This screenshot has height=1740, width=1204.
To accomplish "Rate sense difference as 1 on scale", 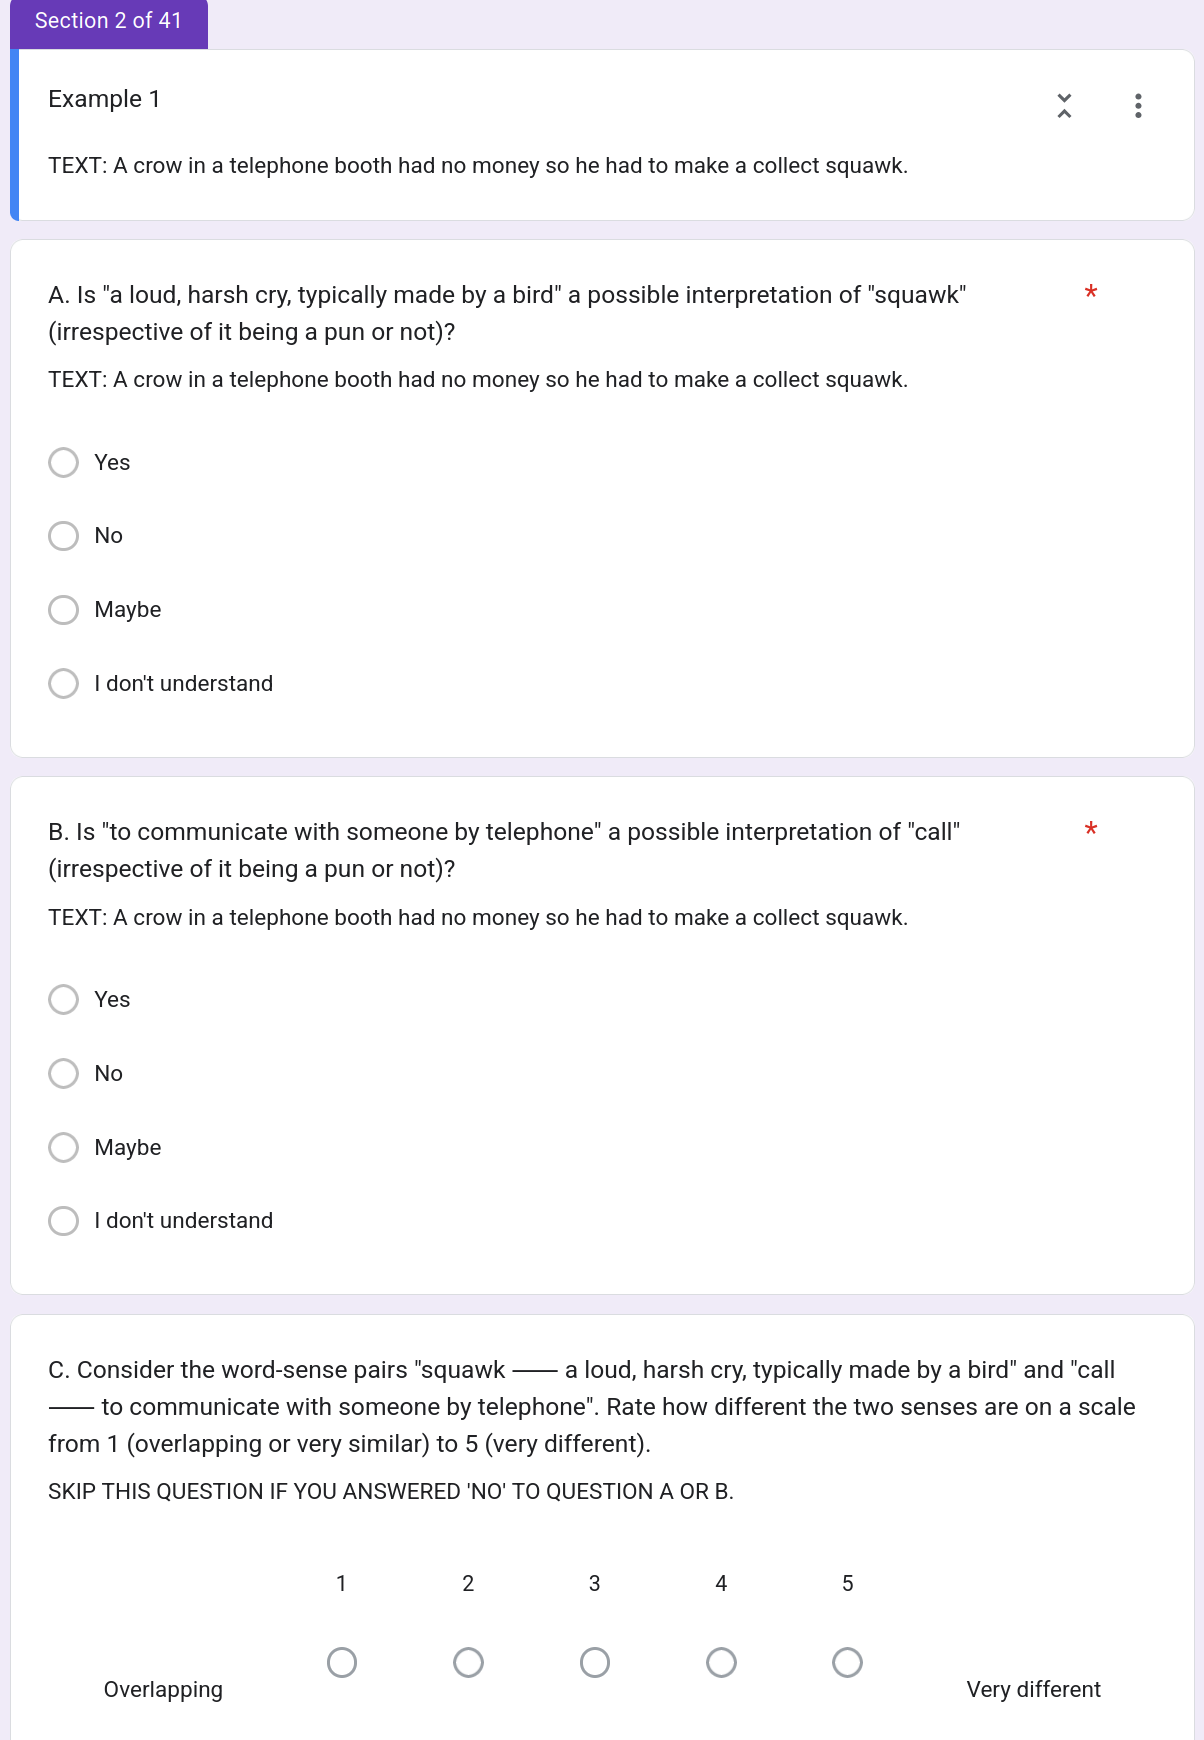I will (342, 1662).
